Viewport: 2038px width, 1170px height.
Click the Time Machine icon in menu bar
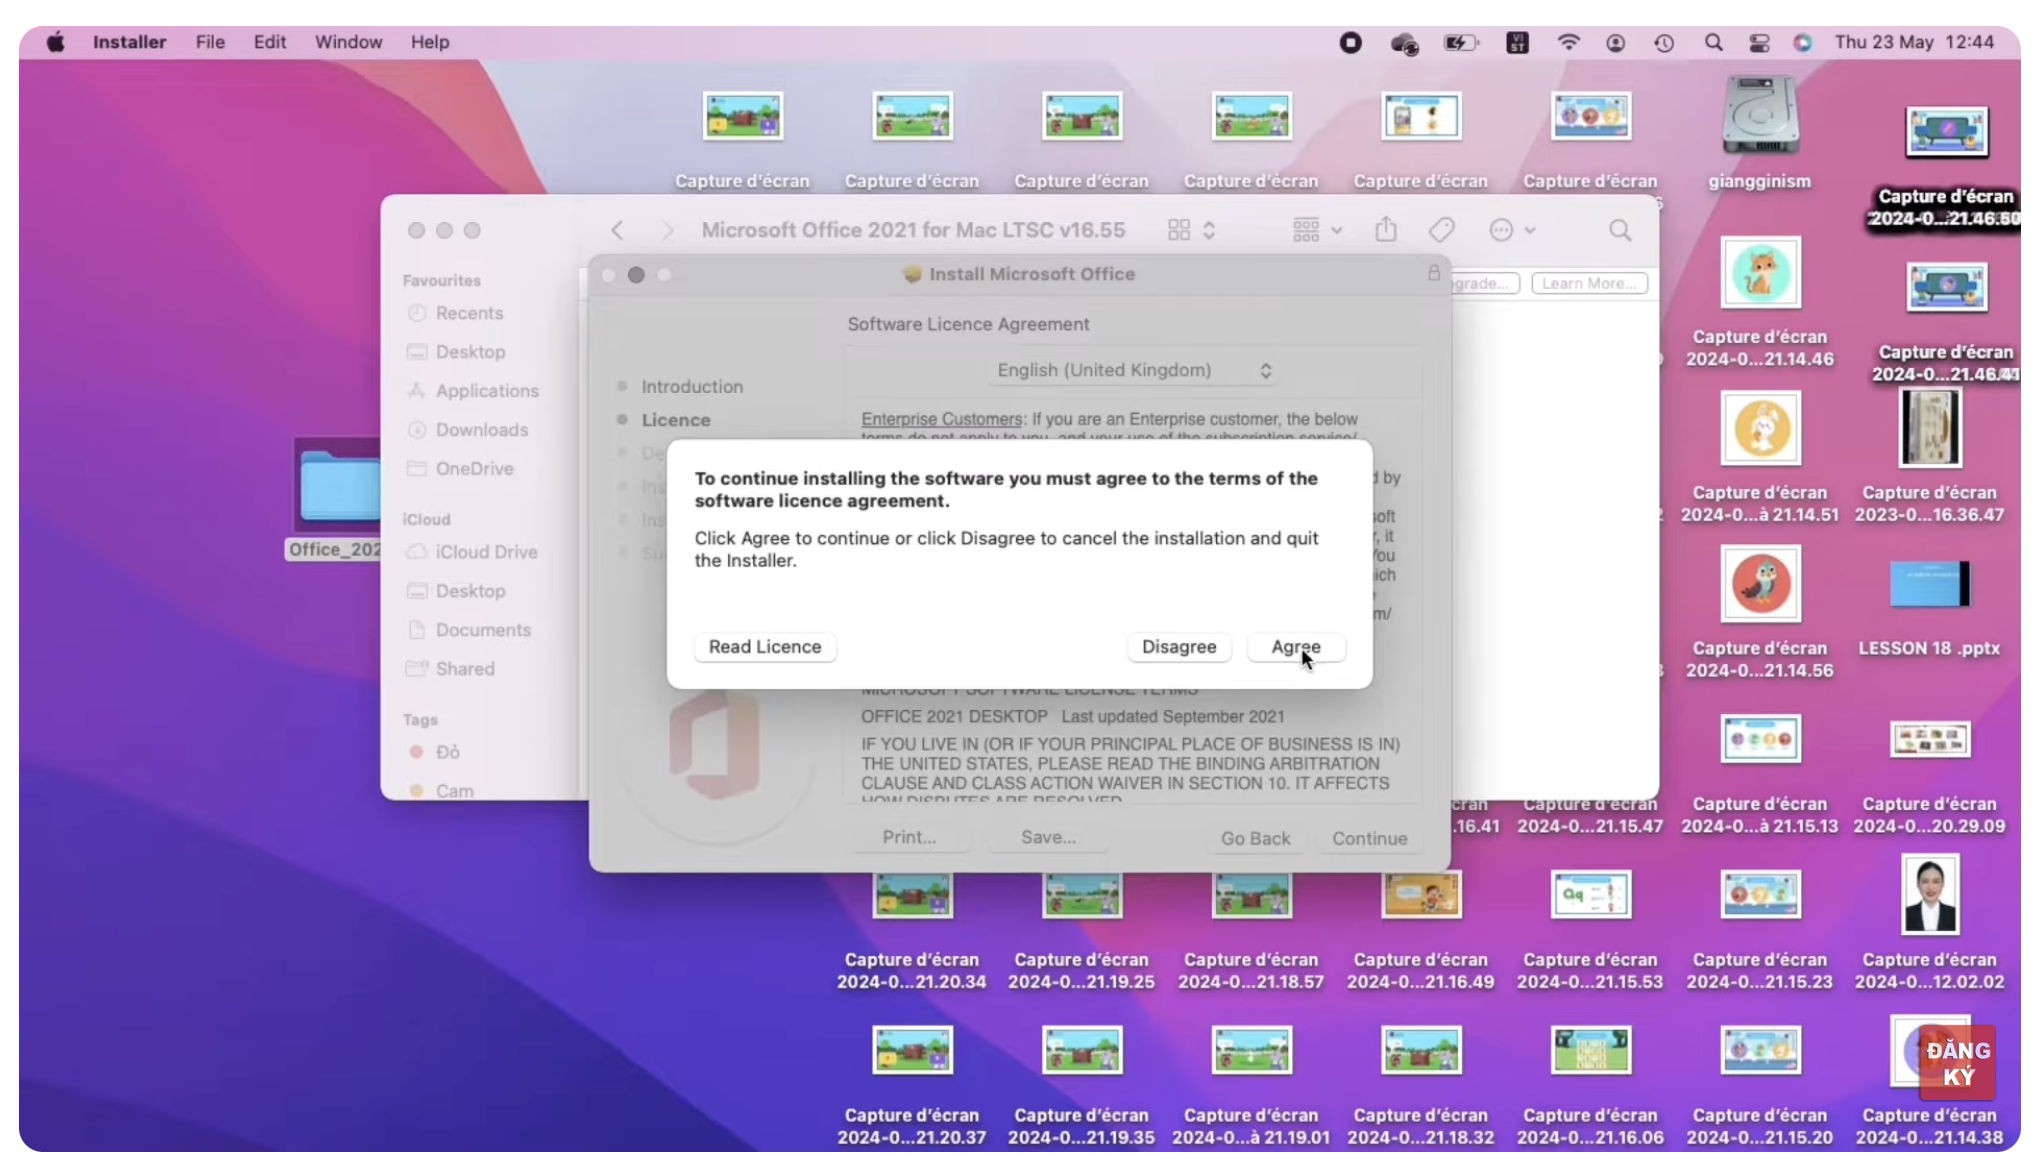pos(1664,42)
